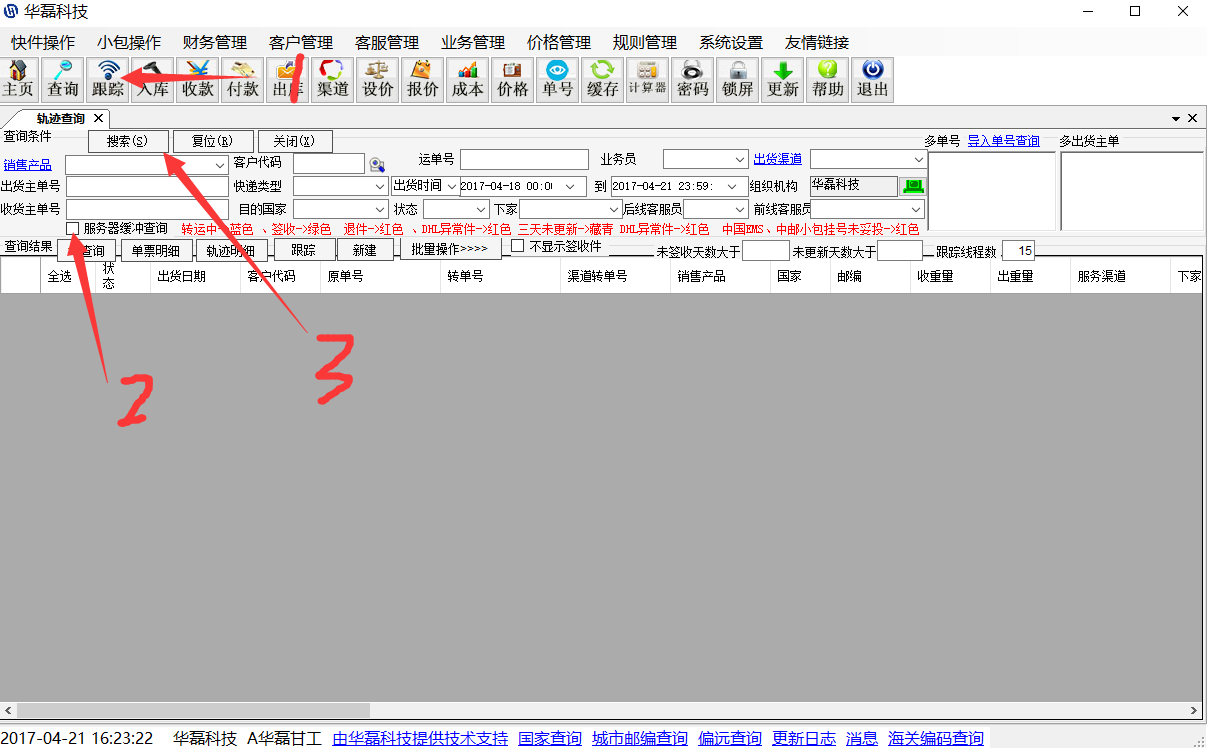The height and width of the screenshot is (748, 1207).
Task: Enable the 服务器缓冲查询 checkbox
Action: pos(73,229)
